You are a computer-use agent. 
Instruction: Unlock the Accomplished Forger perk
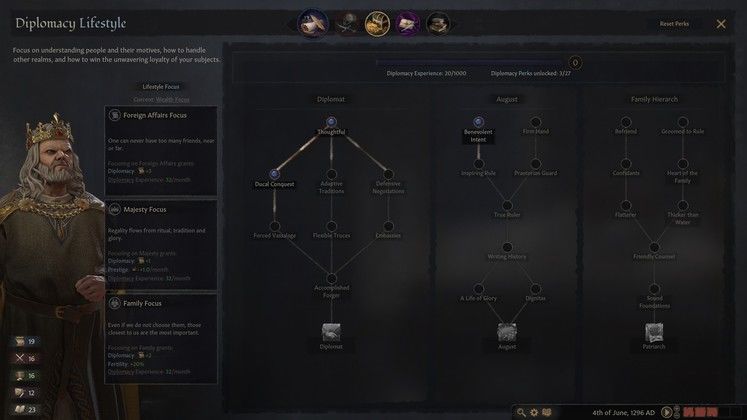(x=331, y=279)
